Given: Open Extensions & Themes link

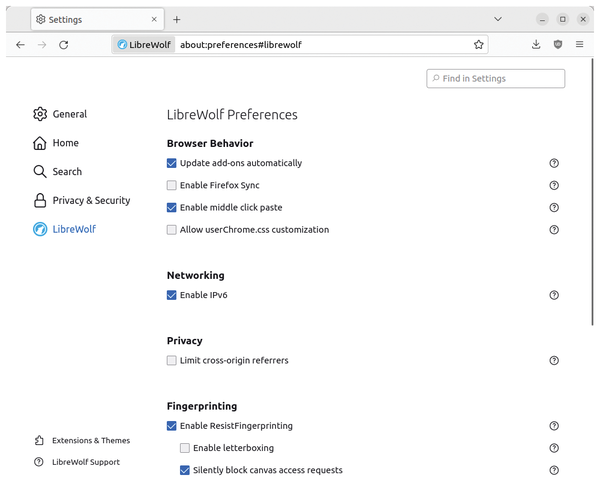Looking at the screenshot, I should point(82,441).
